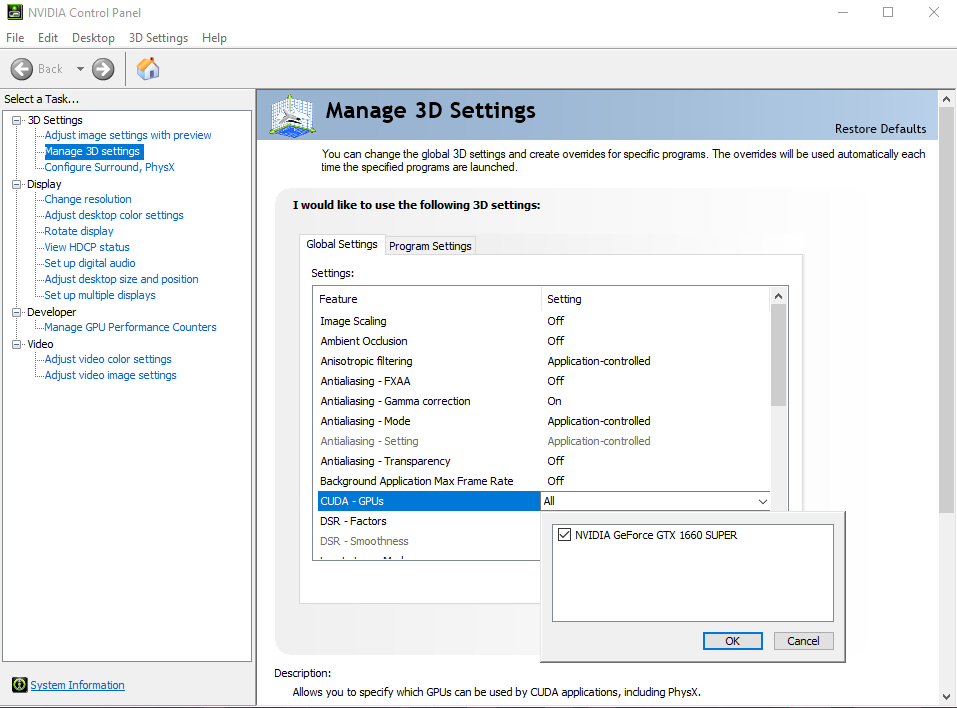The image size is (957, 708).
Task: Open the Edit menu
Action: tap(48, 38)
